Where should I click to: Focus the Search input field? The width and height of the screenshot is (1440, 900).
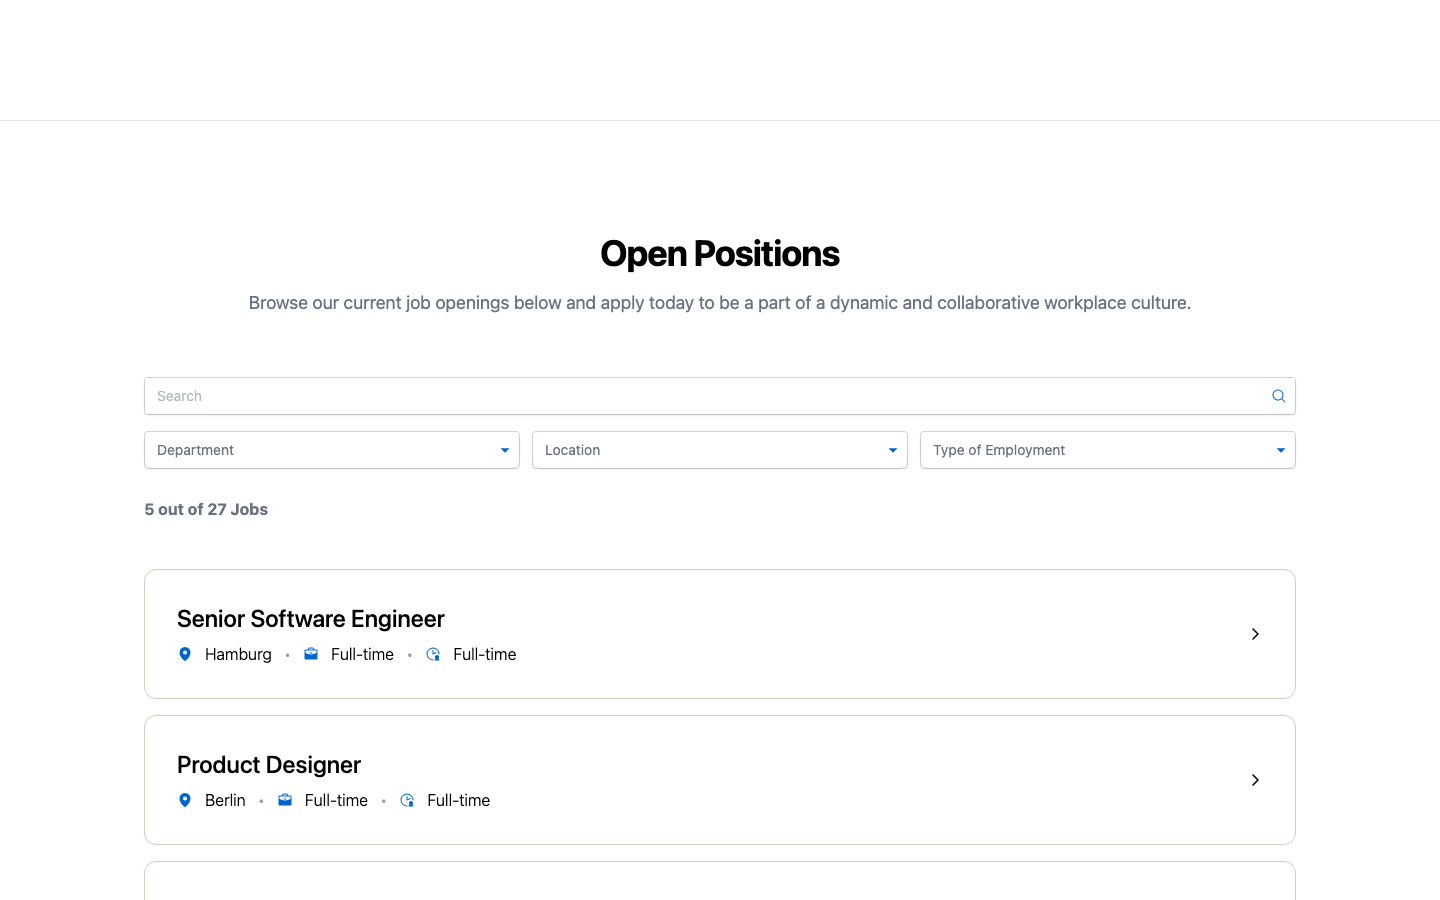click(720, 396)
